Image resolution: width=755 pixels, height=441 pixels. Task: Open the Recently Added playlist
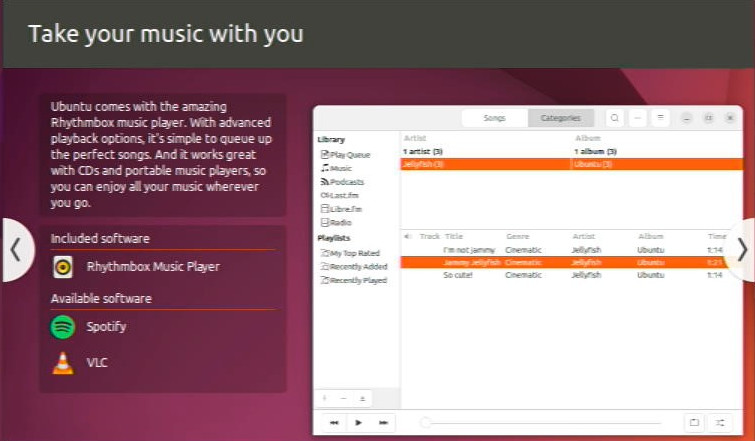[358, 267]
